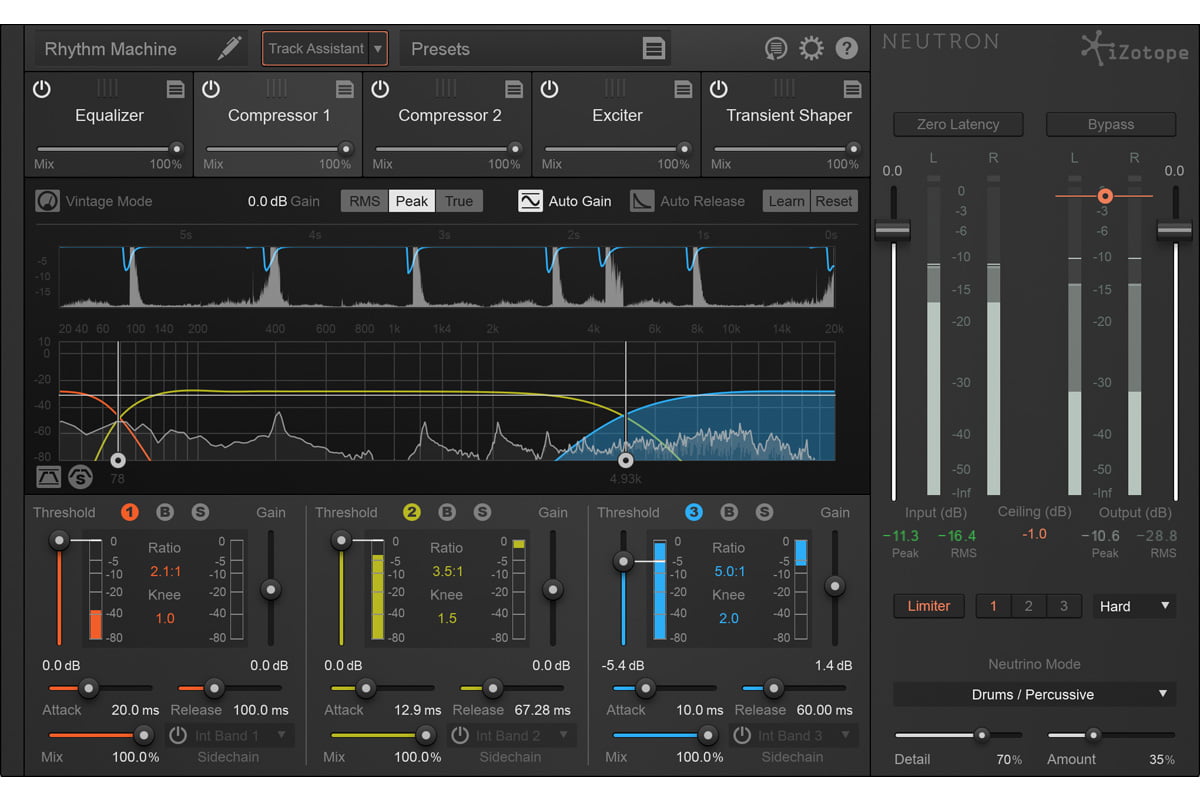
Task: Click Track Assistant button
Action: (x=316, y=48)
